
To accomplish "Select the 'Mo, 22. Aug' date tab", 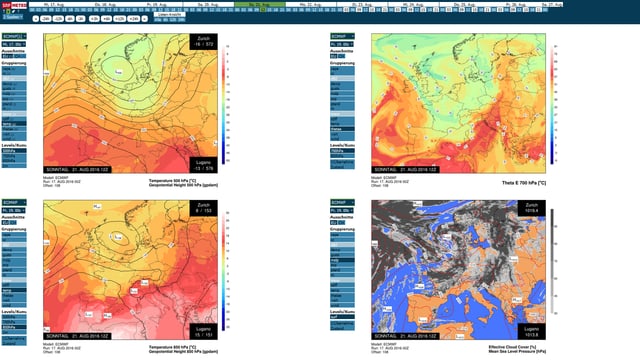I will click(x=311, y=4).
